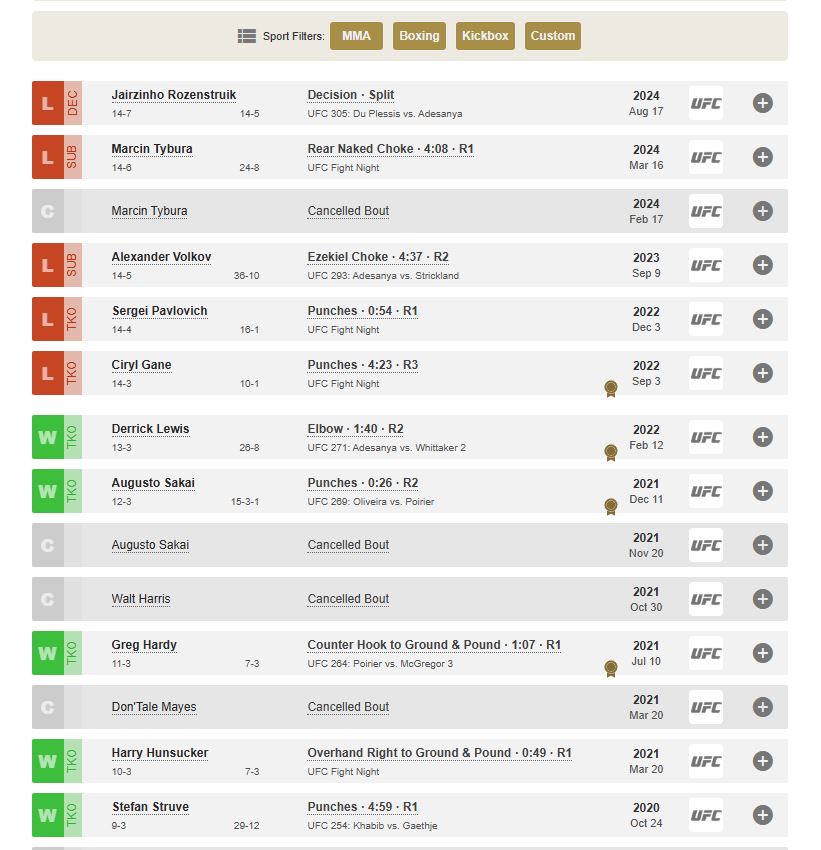Open Stefan Struve fighter profile

tap(150, 807)
